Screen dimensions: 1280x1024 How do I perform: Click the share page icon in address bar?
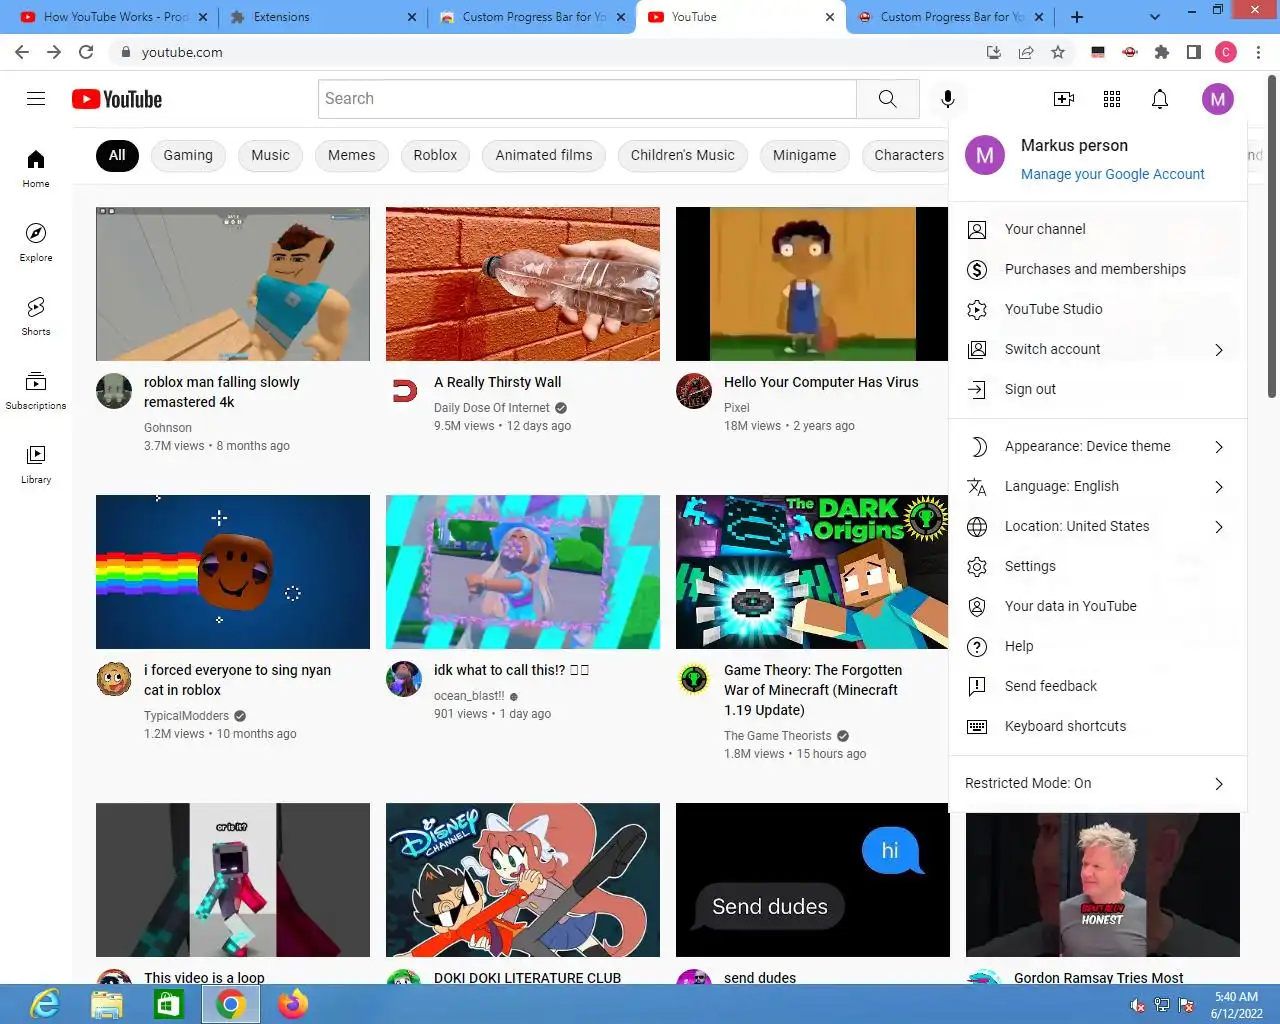coord(1026,52)
